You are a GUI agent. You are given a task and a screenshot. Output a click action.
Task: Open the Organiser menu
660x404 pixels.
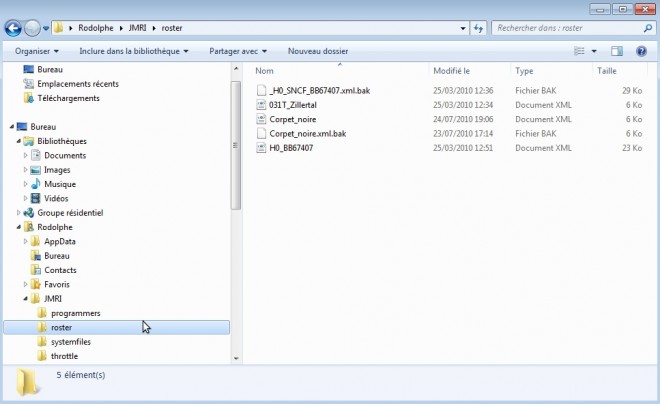(37, 51)
